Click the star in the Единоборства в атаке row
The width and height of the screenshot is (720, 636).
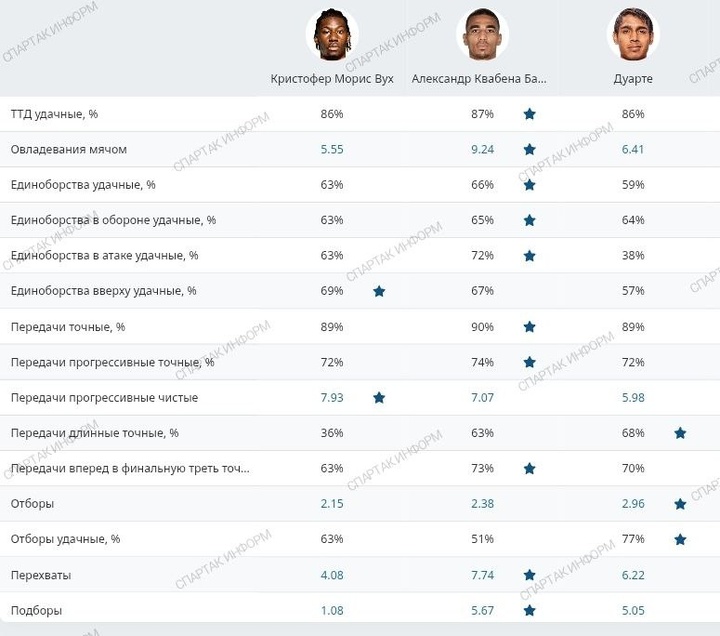[529, 256]
